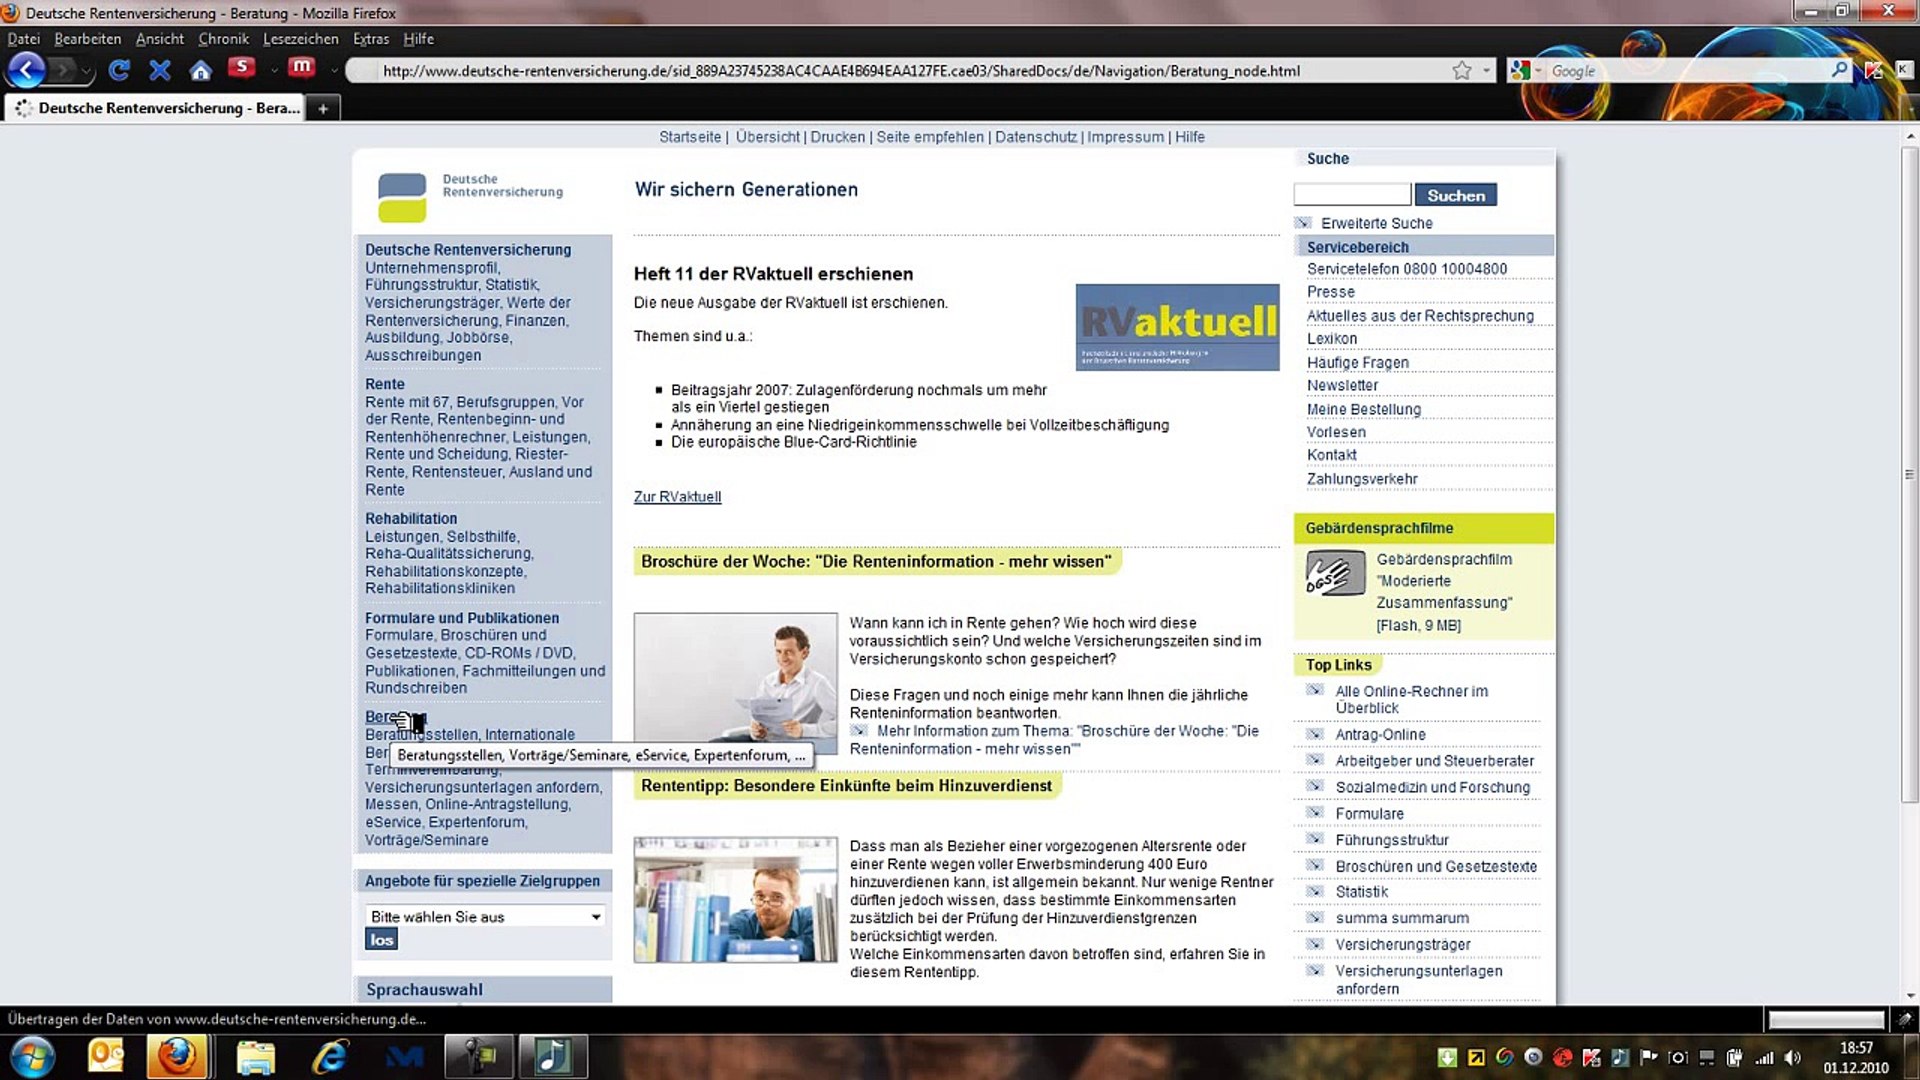Click into the Google search field

[x=1688, y=71]
